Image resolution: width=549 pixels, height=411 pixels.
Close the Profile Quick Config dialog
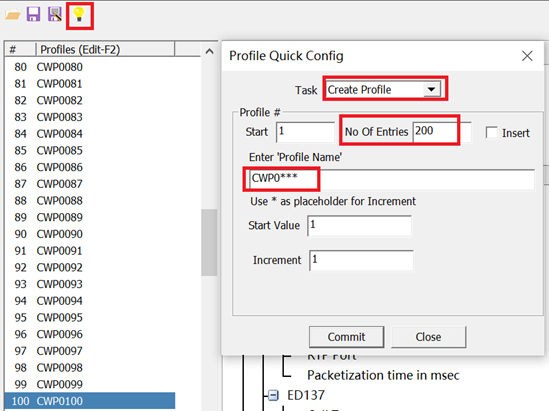tap(527, 56)
